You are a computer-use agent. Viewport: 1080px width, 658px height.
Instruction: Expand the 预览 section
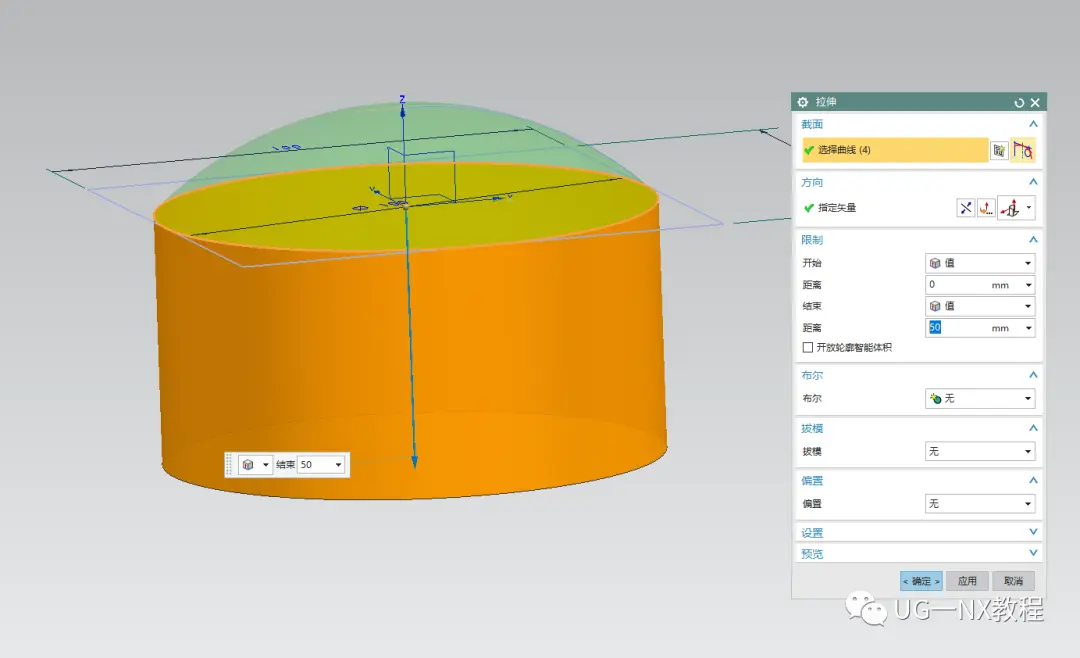1033,553
